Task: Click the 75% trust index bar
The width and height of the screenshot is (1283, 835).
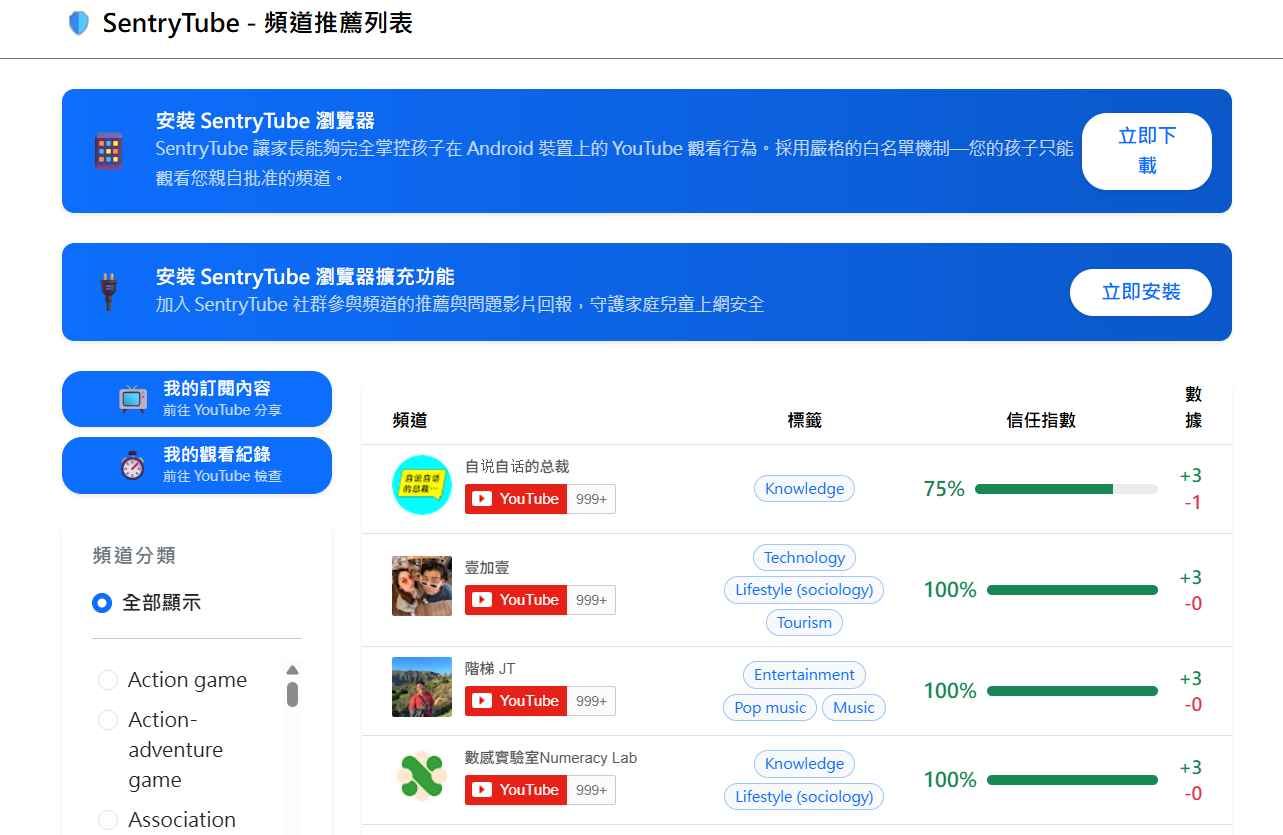Action: (1066, 489)
